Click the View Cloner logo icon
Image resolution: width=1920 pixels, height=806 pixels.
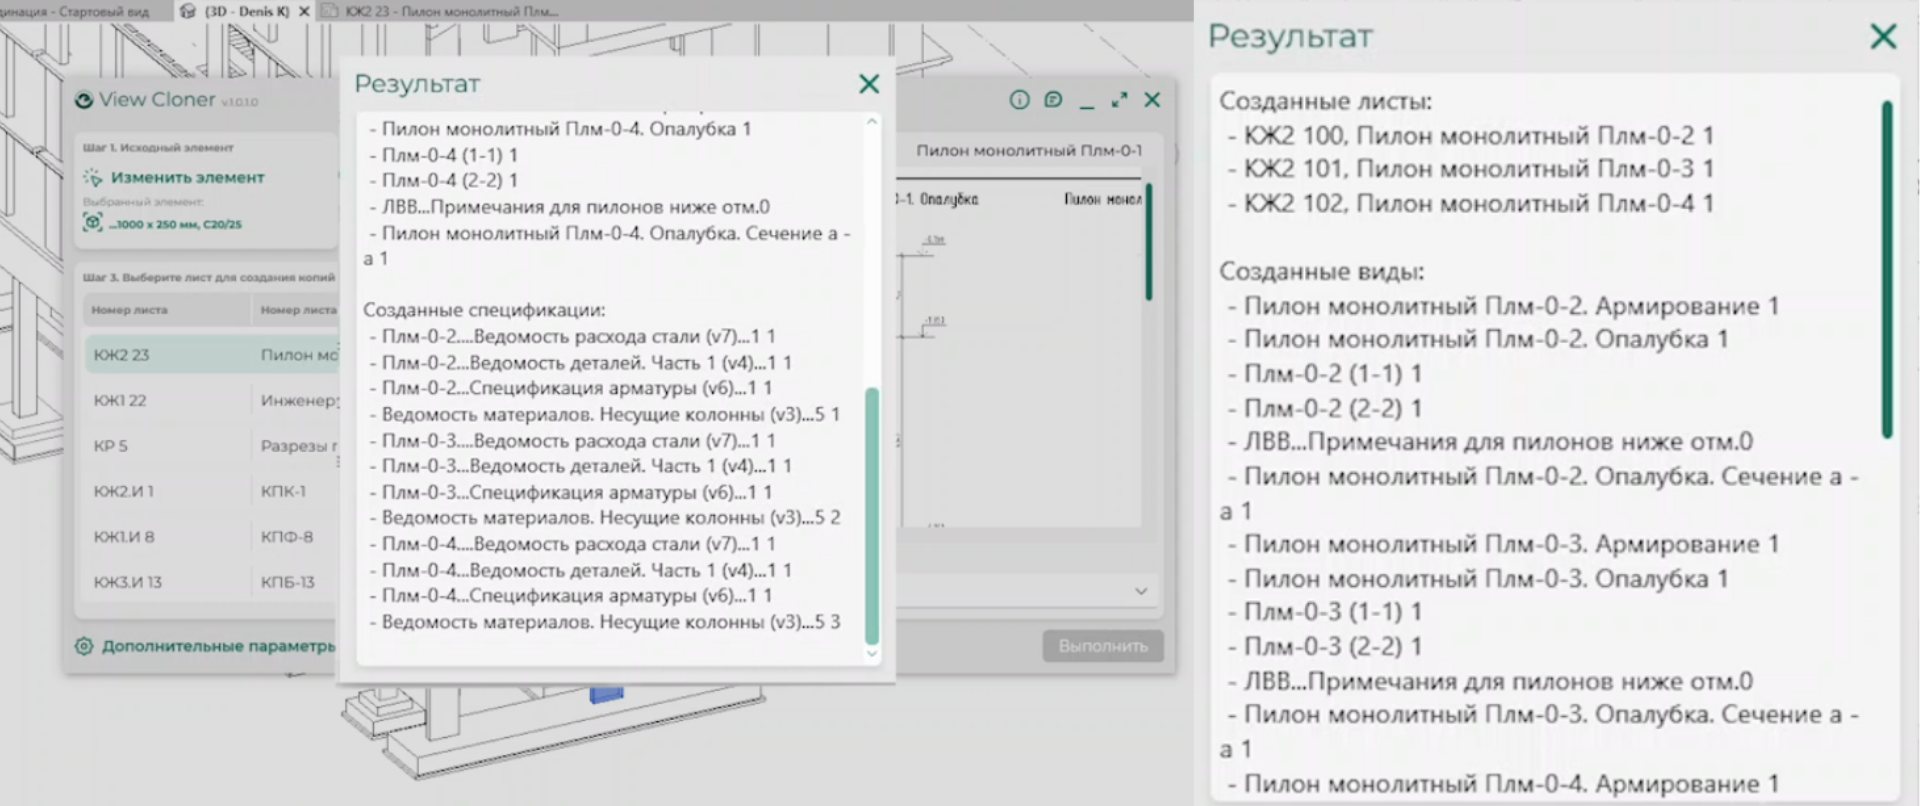pyautogui.click(x=84, y=100)
